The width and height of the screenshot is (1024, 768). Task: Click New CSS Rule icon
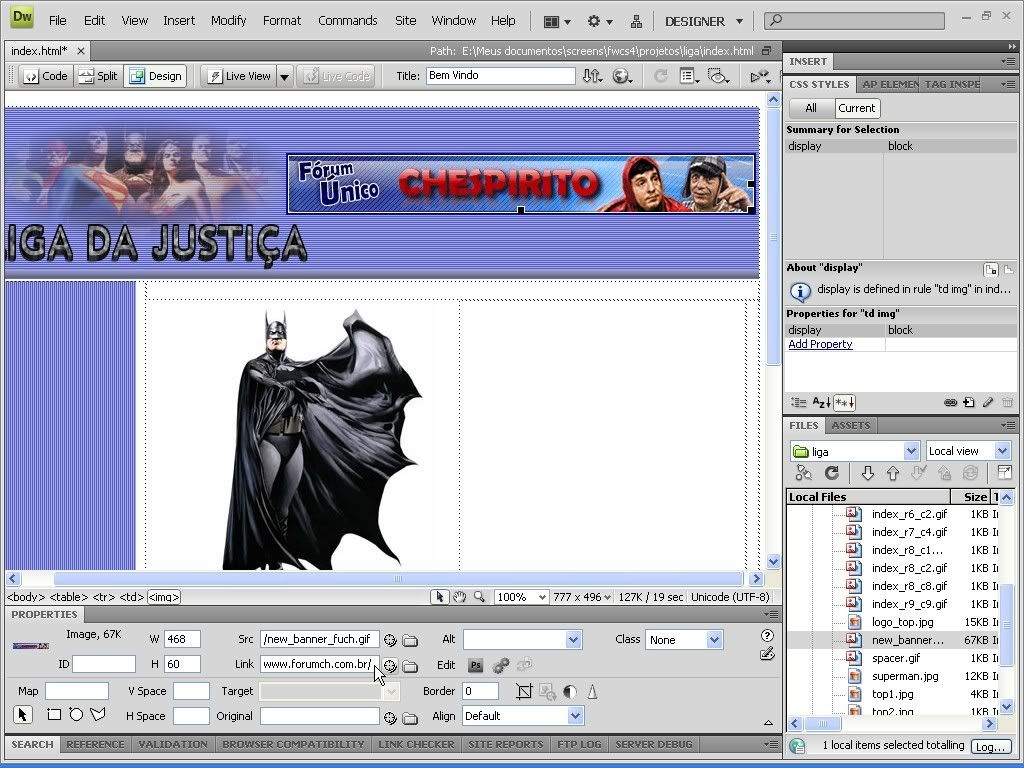969,403
